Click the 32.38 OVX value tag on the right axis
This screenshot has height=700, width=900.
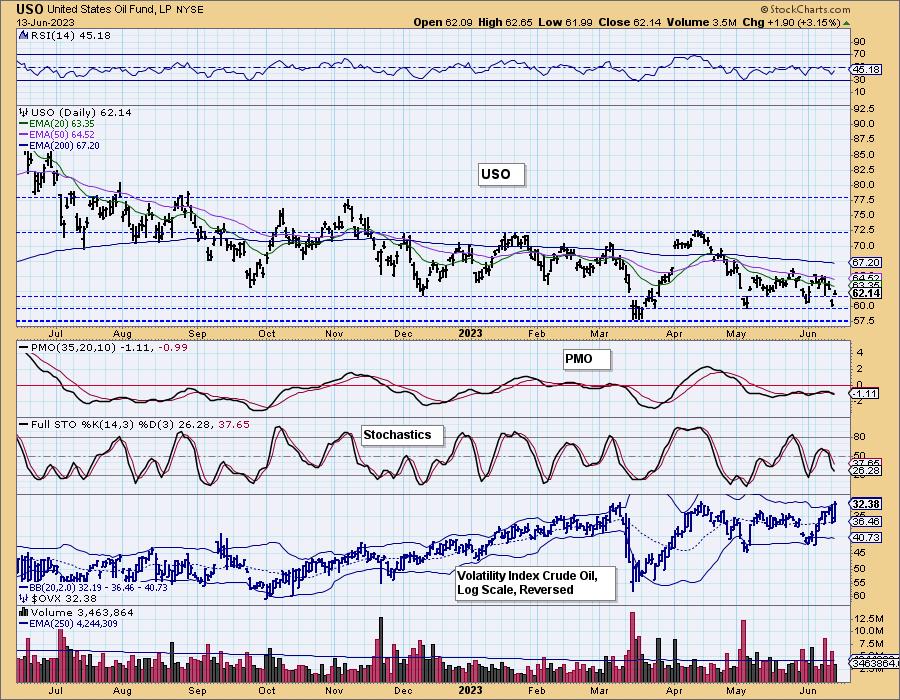click(867, 504)
